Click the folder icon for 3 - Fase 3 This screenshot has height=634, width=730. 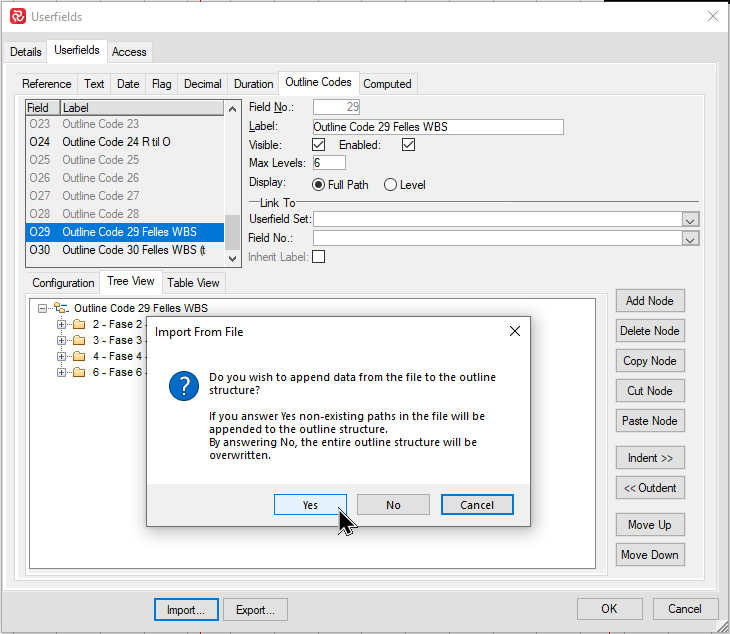79,341
